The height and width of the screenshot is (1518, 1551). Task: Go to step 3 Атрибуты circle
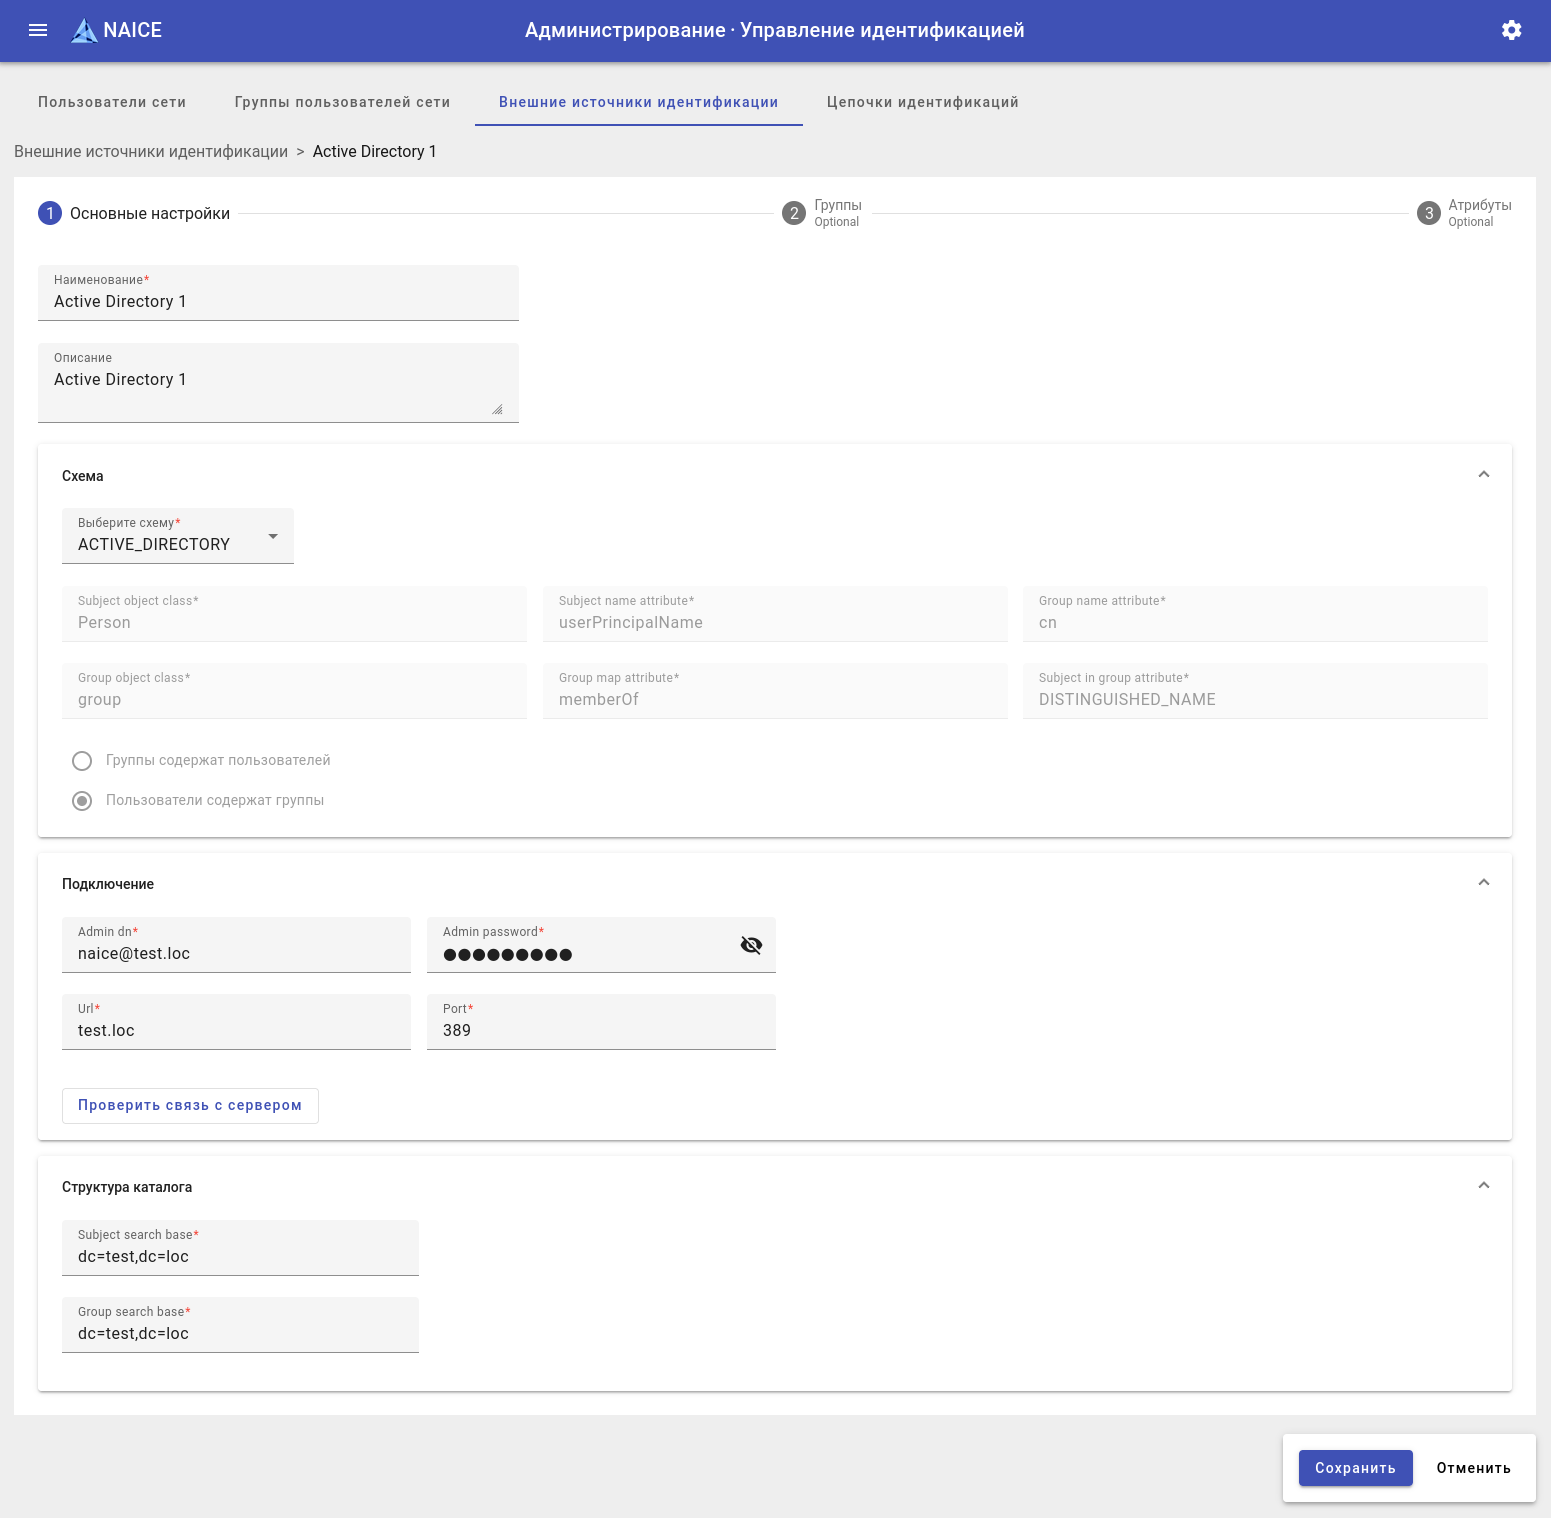point(1428,213)
